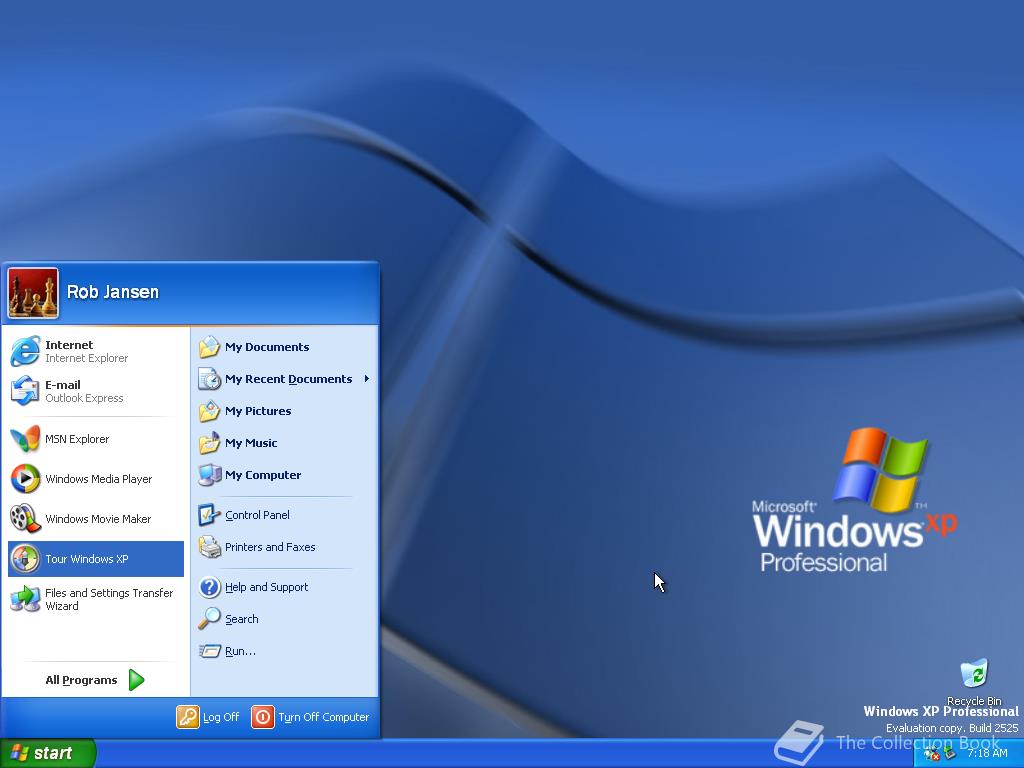The height and width of the screenshot is (768, 1024).
Task: Click the 7:18 AM taskbar clock
Action: (987, 753)
